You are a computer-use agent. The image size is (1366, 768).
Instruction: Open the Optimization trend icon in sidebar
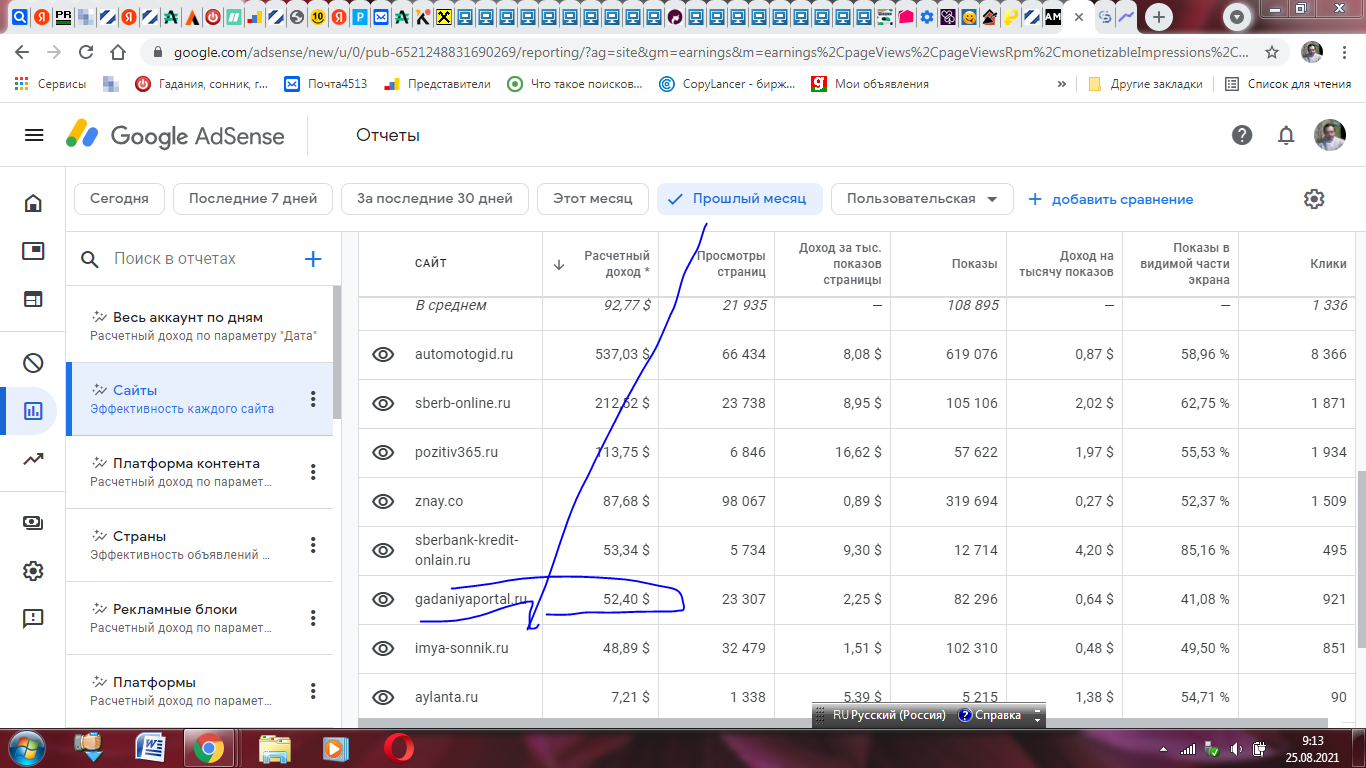pos(34,459)
